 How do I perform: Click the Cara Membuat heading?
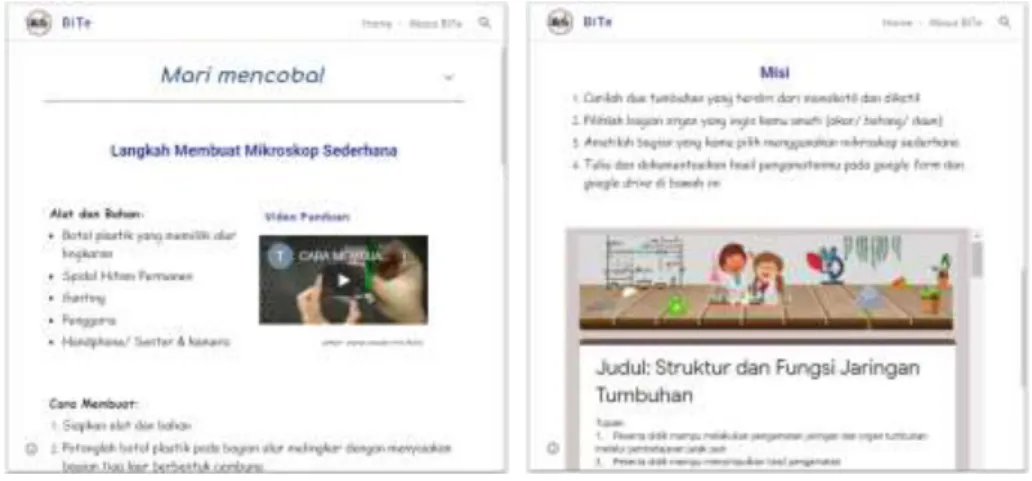click(94, 403)
